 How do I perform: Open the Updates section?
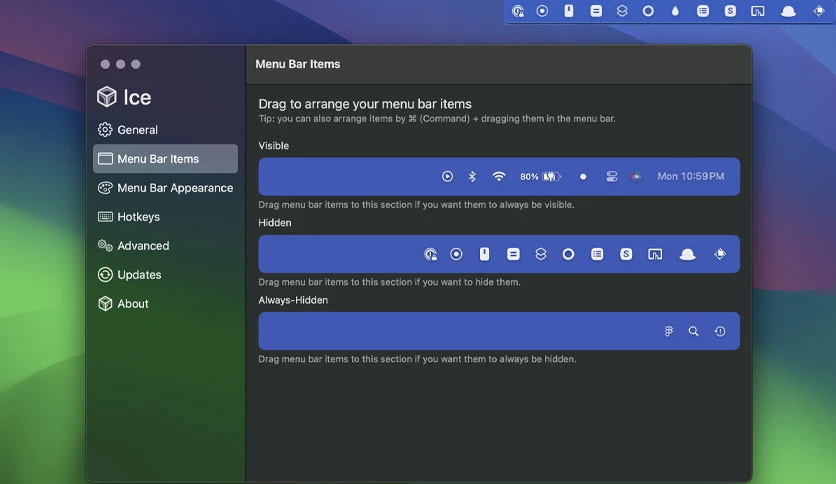pyautogui.click(x=130, y=275)
